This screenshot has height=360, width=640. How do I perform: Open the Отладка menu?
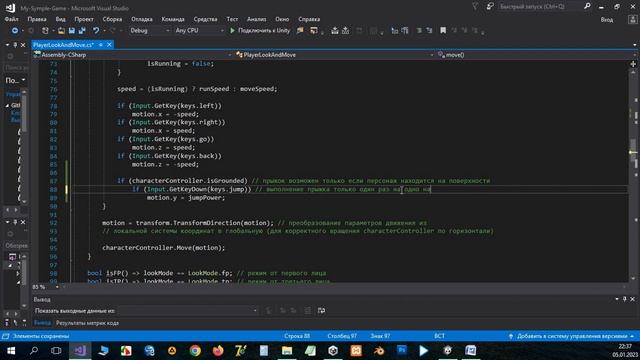(x=142, y=19)
